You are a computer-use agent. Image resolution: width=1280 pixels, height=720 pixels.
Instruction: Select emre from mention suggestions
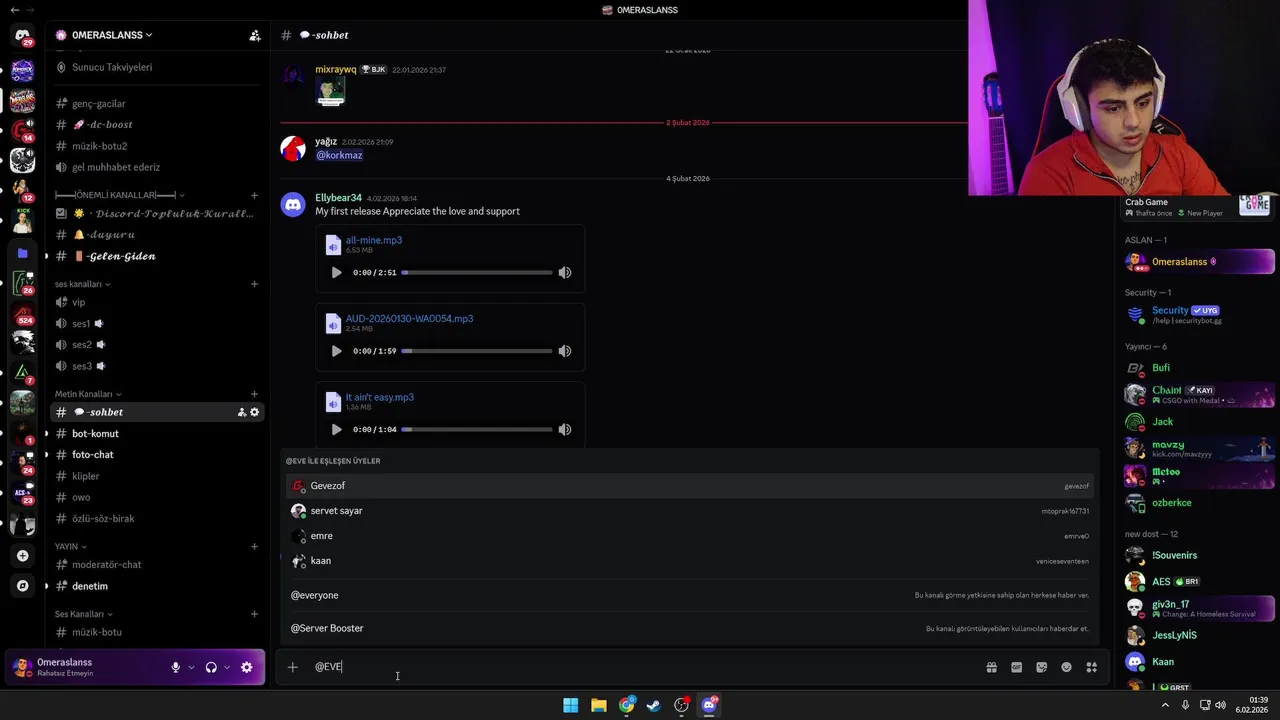[x=690, y=536]
